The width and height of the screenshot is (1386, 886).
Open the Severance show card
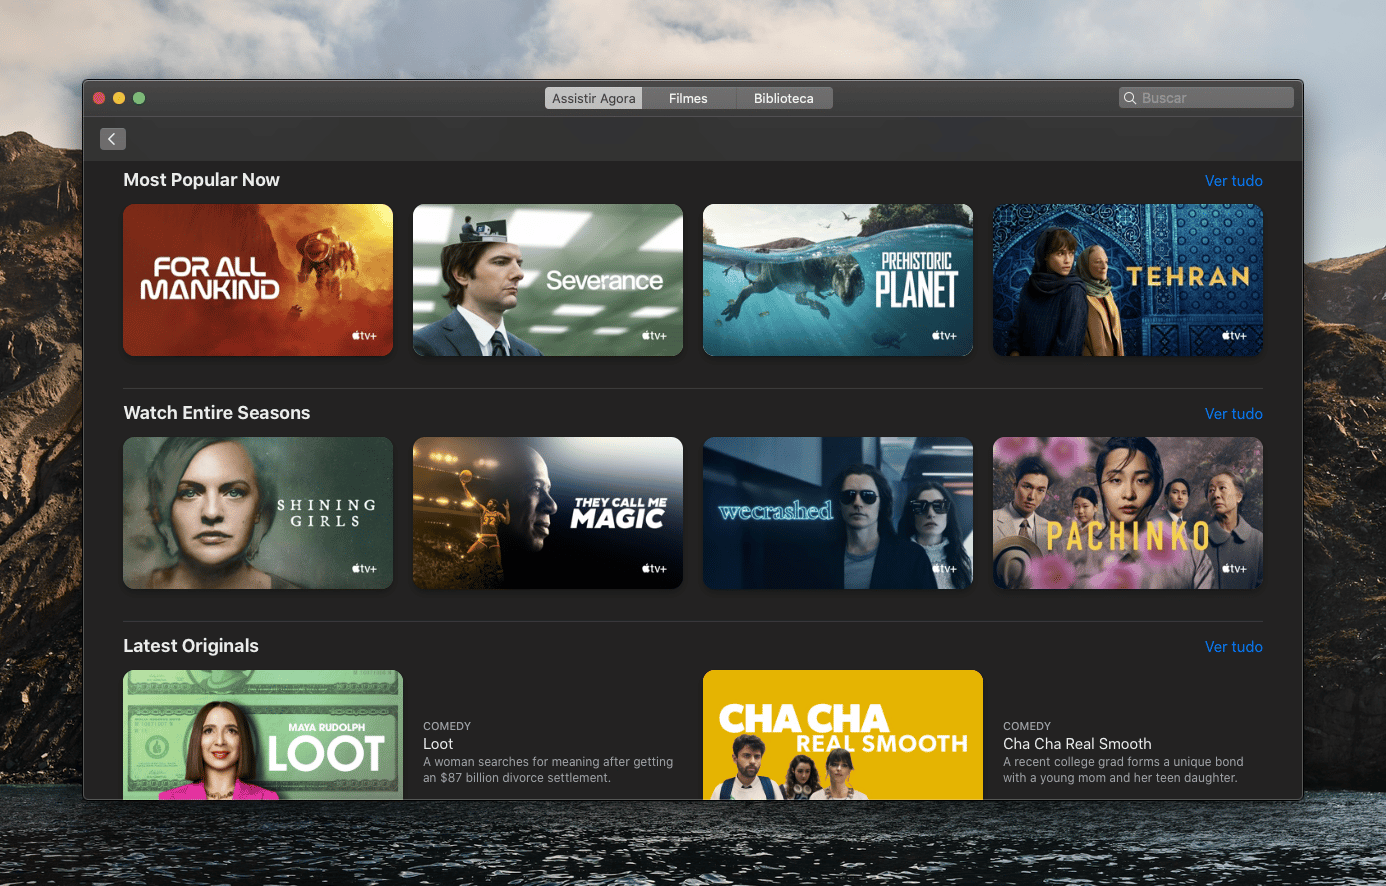coord(548,280)
